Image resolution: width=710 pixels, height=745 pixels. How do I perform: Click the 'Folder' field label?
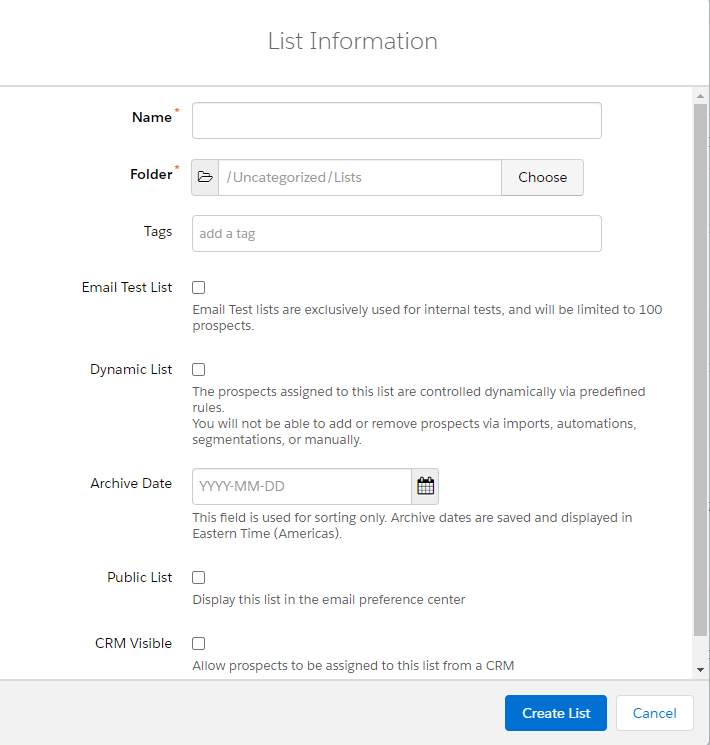151,174
